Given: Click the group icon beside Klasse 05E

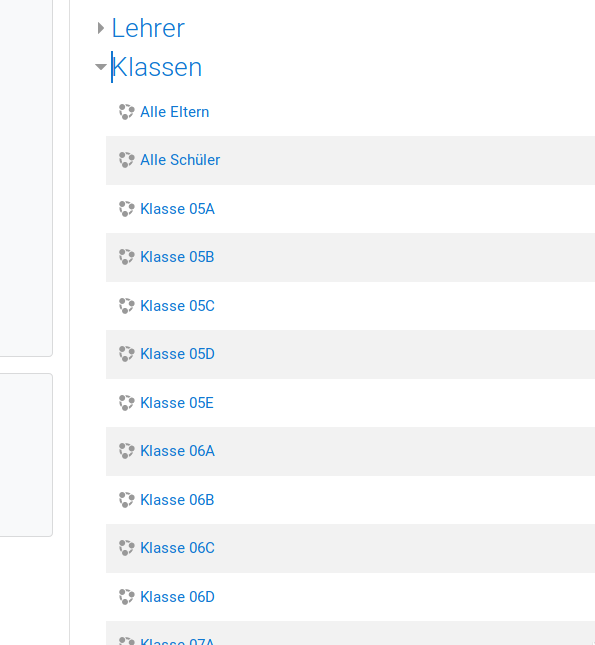Looking at the screenshot, I should [x=126, y=403].
